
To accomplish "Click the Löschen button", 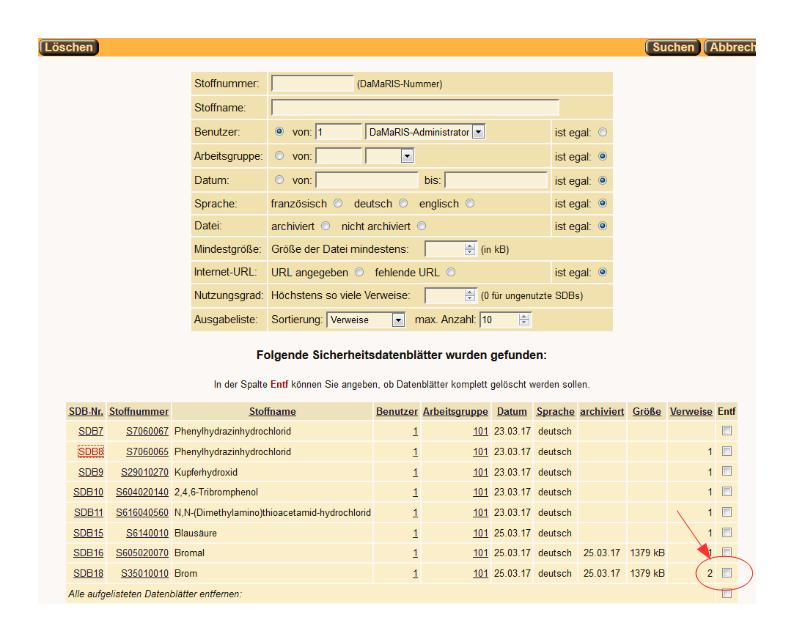I will pos(69,47).
